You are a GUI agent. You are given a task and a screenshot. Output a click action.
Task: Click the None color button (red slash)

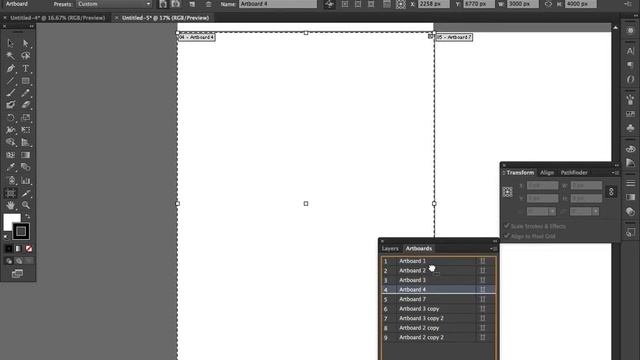[29, 249]
